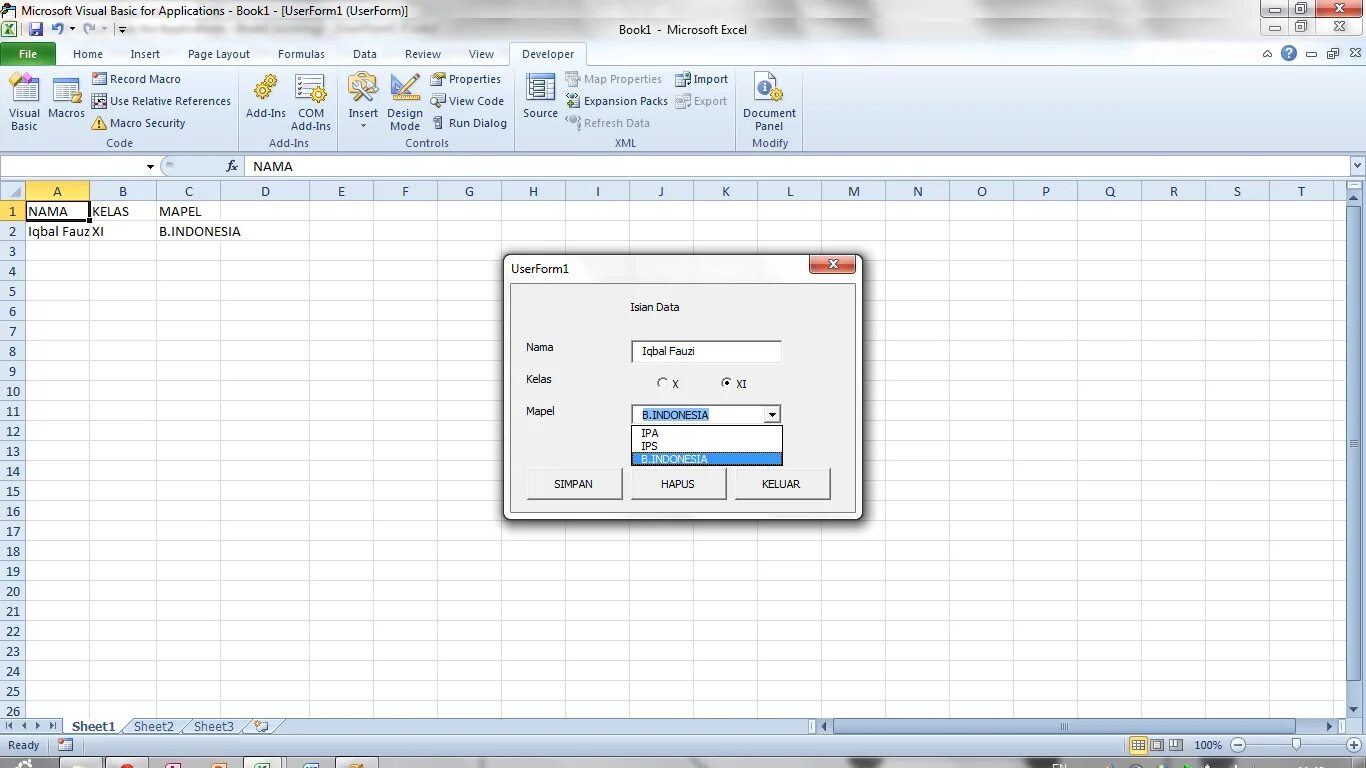Viewport: 1366px width, 768px height.
Task: Toggle Design Mode
Action: point(405,102)
